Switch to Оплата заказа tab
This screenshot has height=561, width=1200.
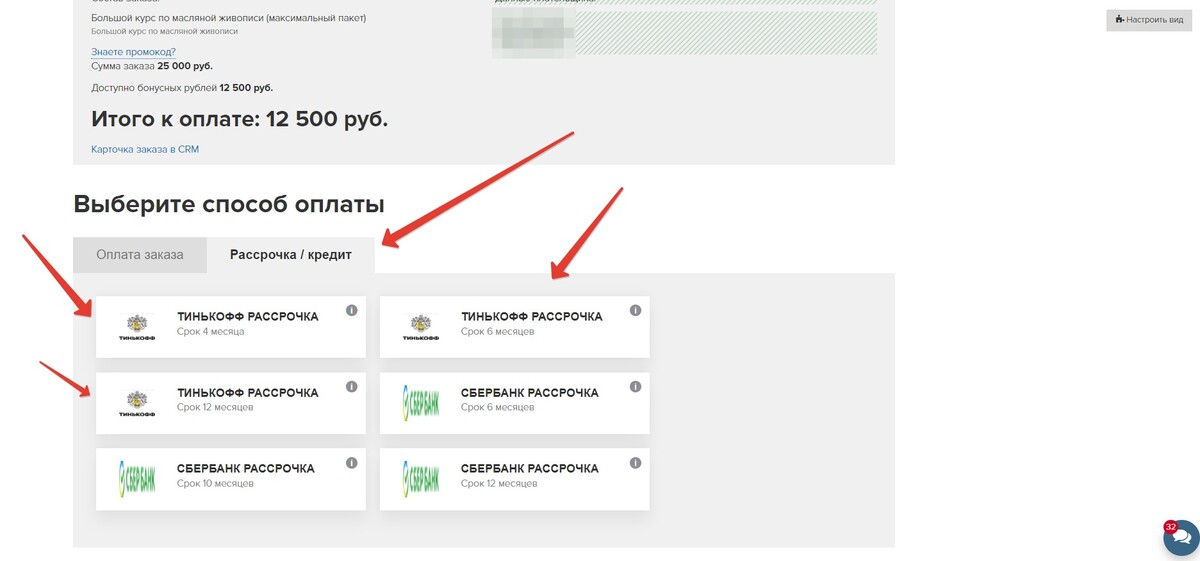[x=140, y=255]
